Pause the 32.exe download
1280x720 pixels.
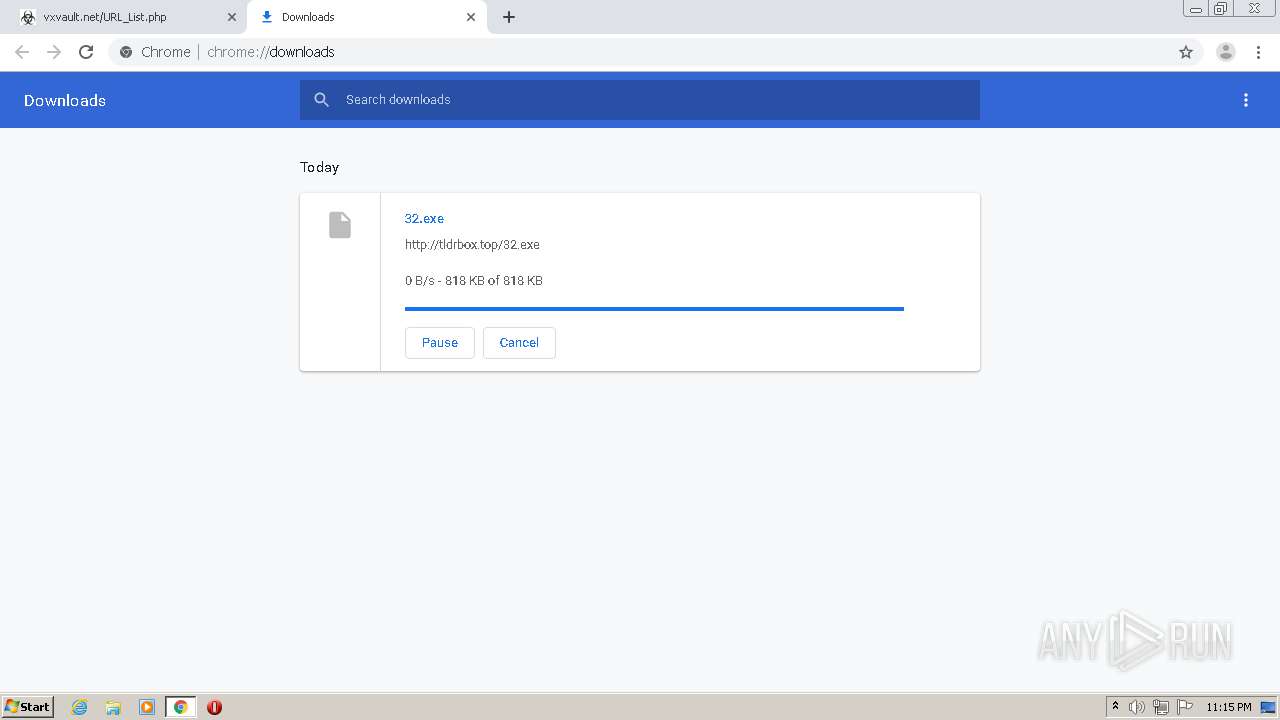tap(440, 342)
